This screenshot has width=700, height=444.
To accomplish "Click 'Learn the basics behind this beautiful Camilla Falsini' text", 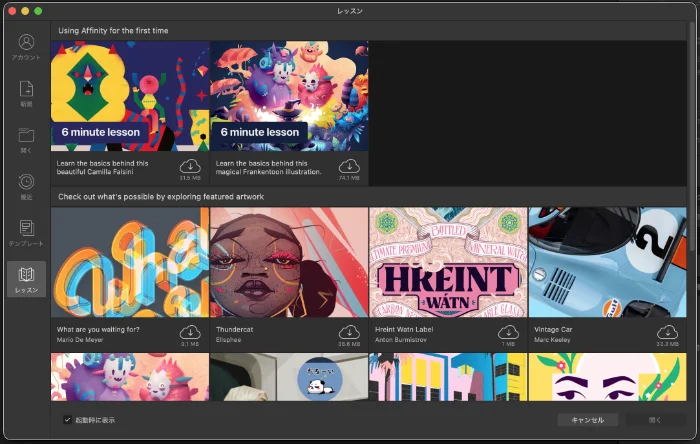I will click(102, 167).
